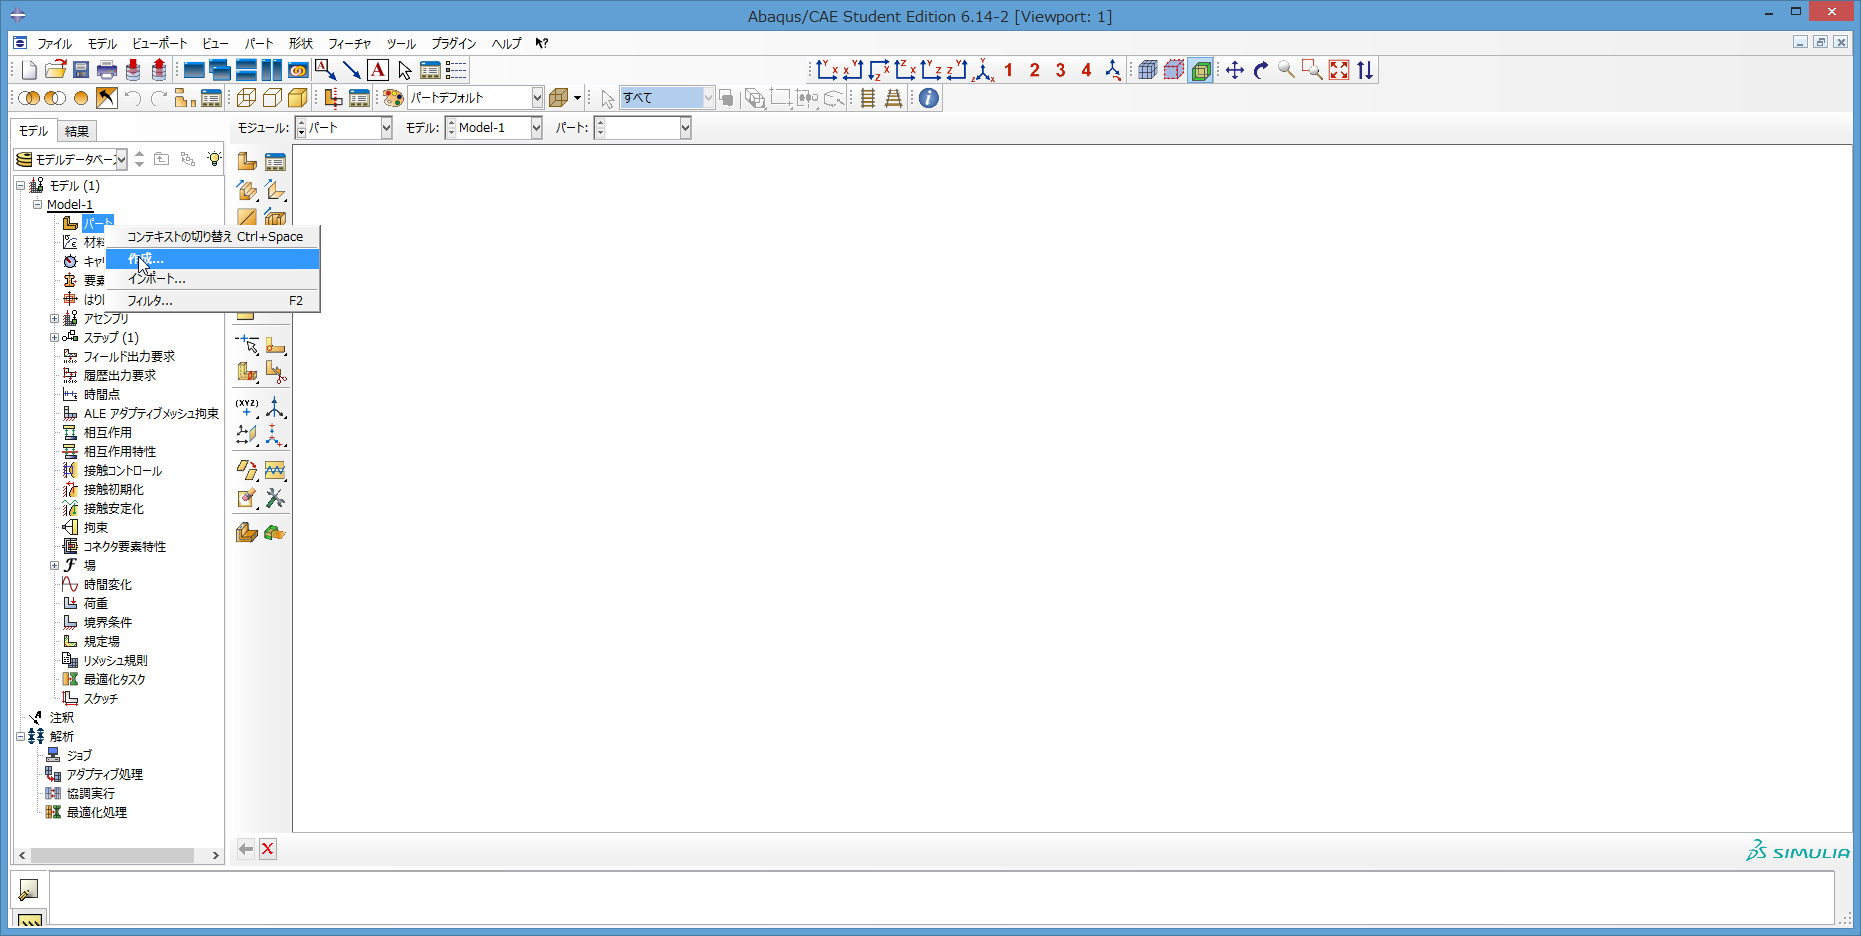Viewport: 1861px width, 936px height.
Task: Open the Part selector dropdown
Action: click(685, 128)
